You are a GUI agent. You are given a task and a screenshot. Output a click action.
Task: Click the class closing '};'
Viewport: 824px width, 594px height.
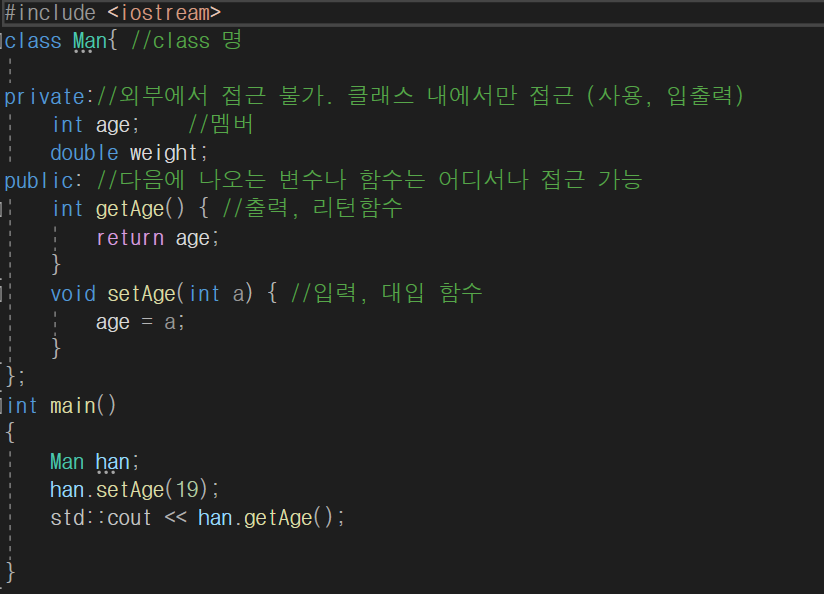[x=15, y=377]
